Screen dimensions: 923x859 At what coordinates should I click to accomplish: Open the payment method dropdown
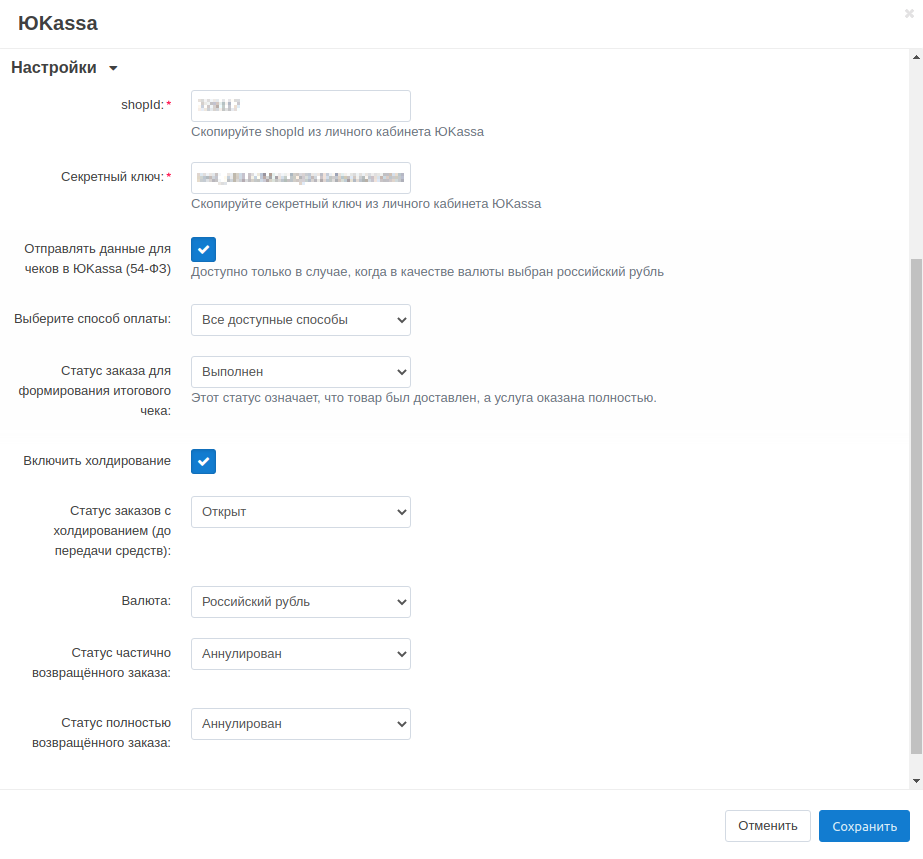(301, 320)
